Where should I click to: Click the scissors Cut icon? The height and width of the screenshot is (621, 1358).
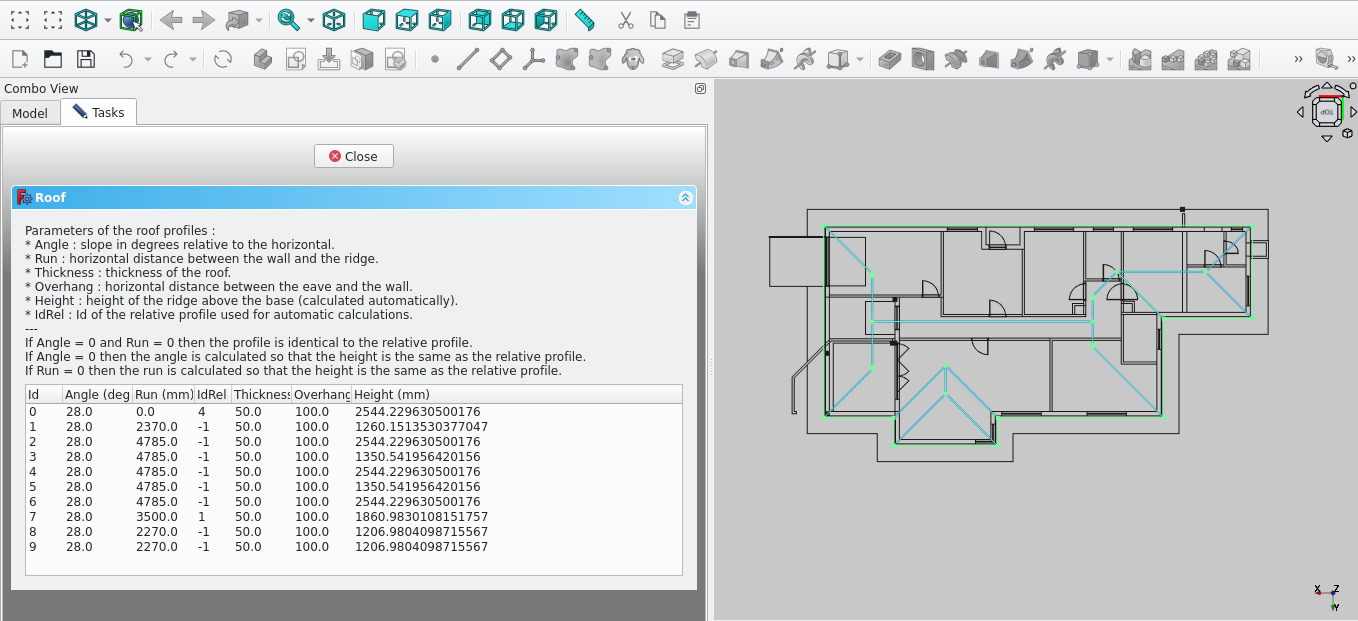(x=626, y=19)
